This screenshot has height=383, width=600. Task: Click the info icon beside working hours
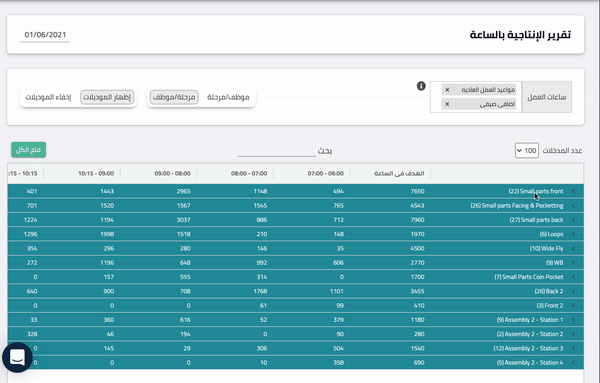(x=421, y=86)
